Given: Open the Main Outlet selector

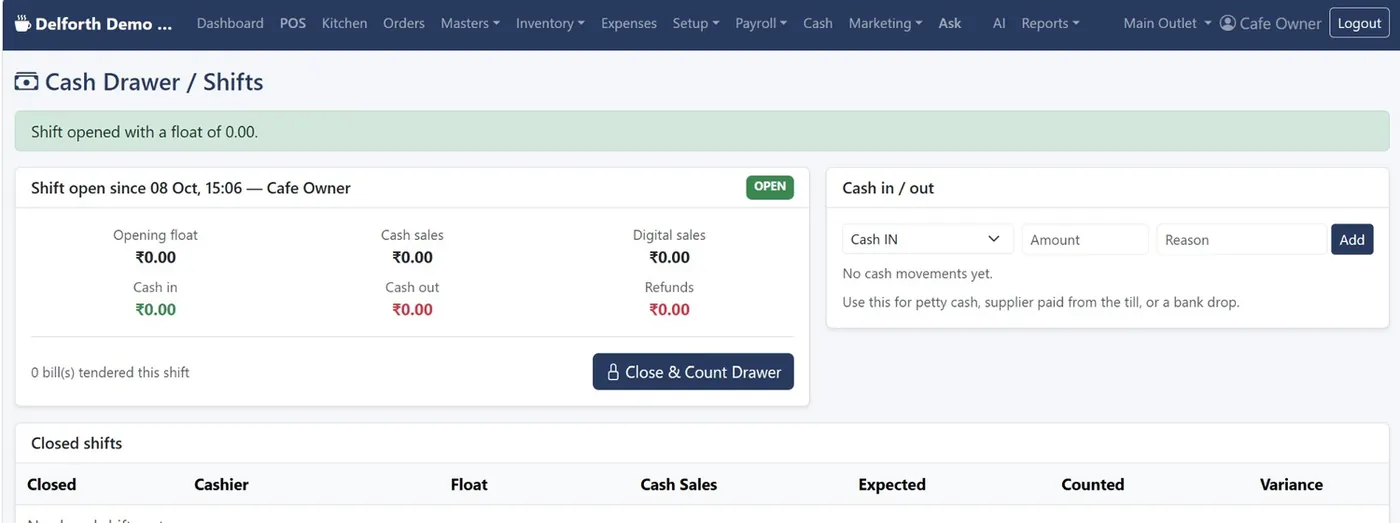Looking at the screenshot, I should click(1167, 23).
